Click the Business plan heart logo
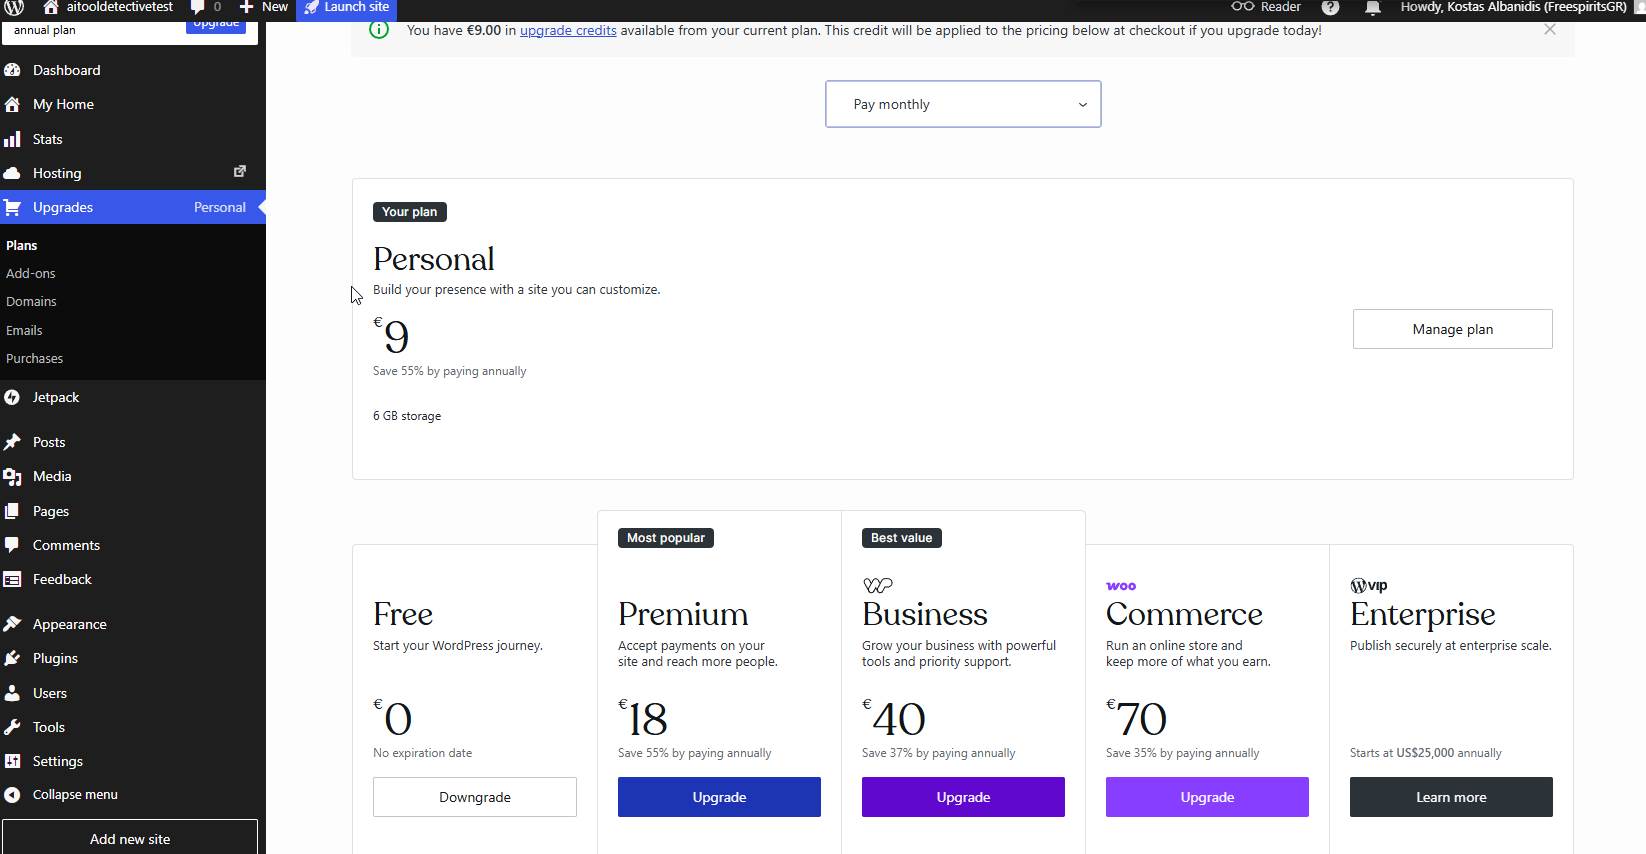This screenshot has height=854, width=1646. [x=878, y=585]
